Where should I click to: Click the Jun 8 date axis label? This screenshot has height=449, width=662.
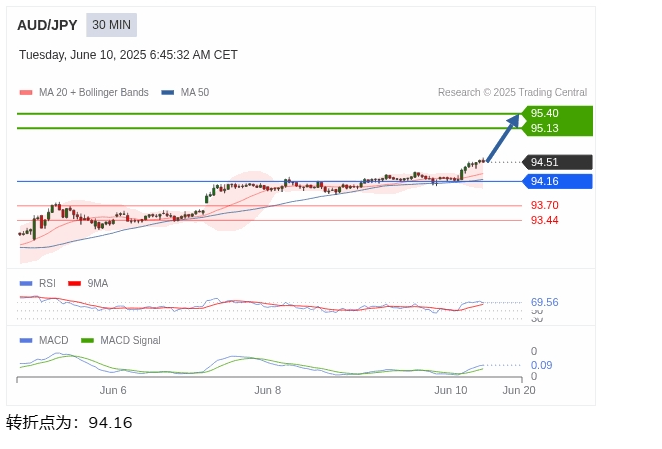point(267,390)
